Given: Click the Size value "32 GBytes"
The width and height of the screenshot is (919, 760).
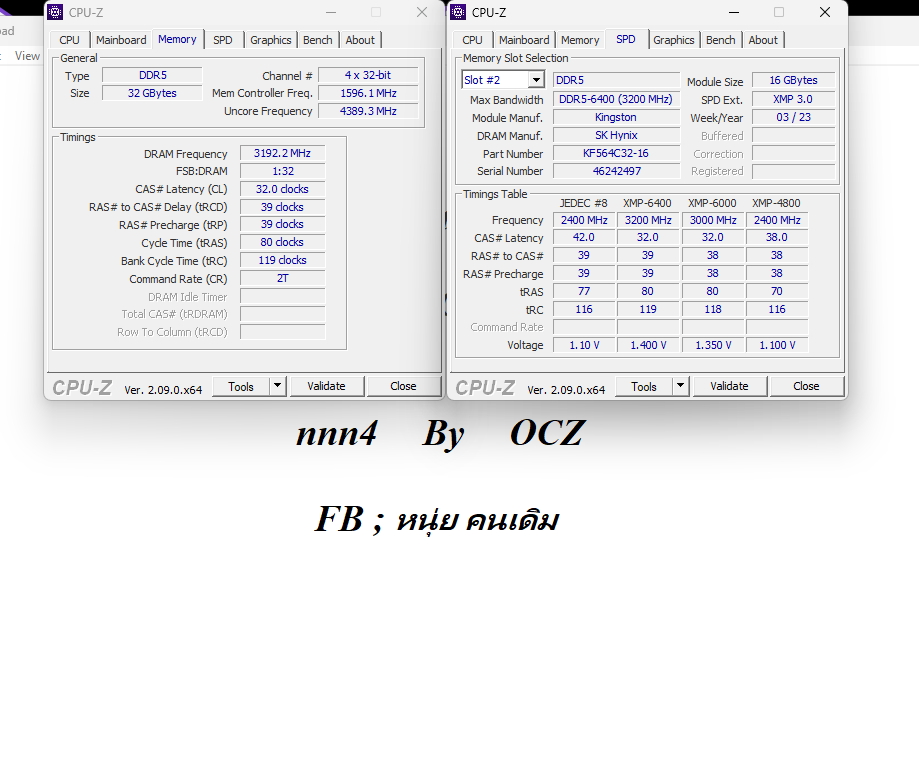Looking at the screenshot, I should [152, 93].
